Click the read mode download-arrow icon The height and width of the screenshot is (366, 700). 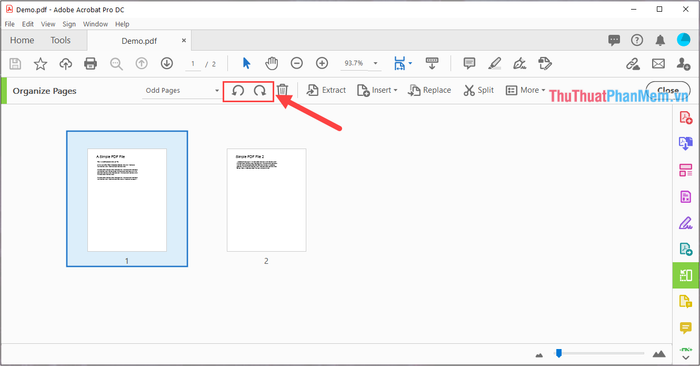click(x=432, y=63)
